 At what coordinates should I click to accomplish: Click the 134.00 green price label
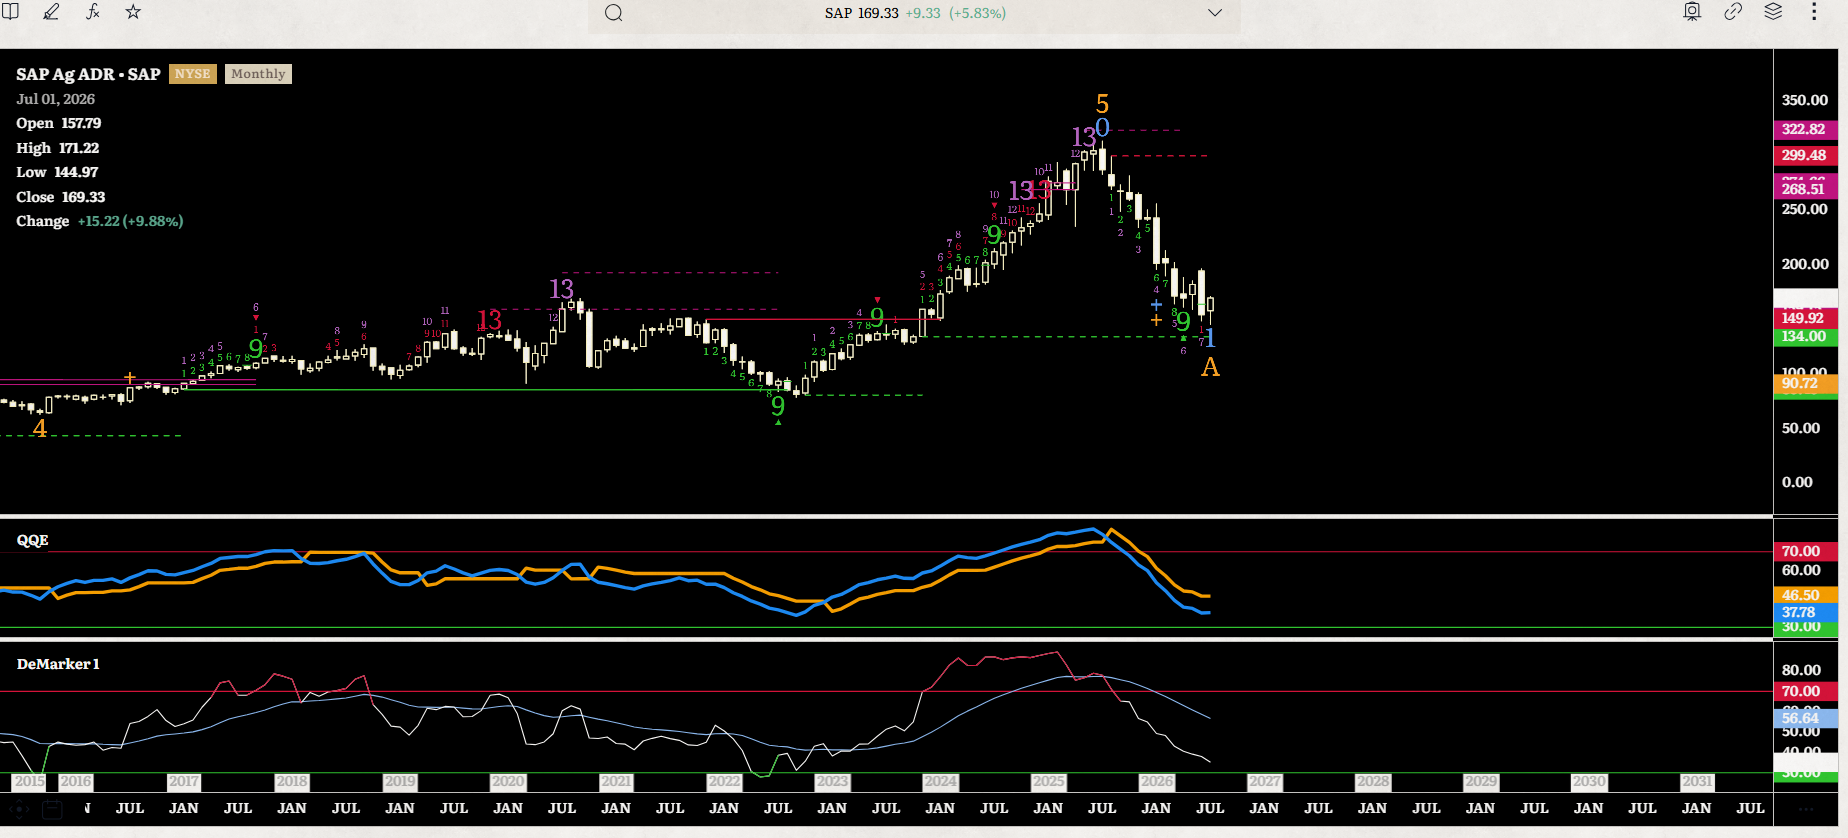(1804, 336)
